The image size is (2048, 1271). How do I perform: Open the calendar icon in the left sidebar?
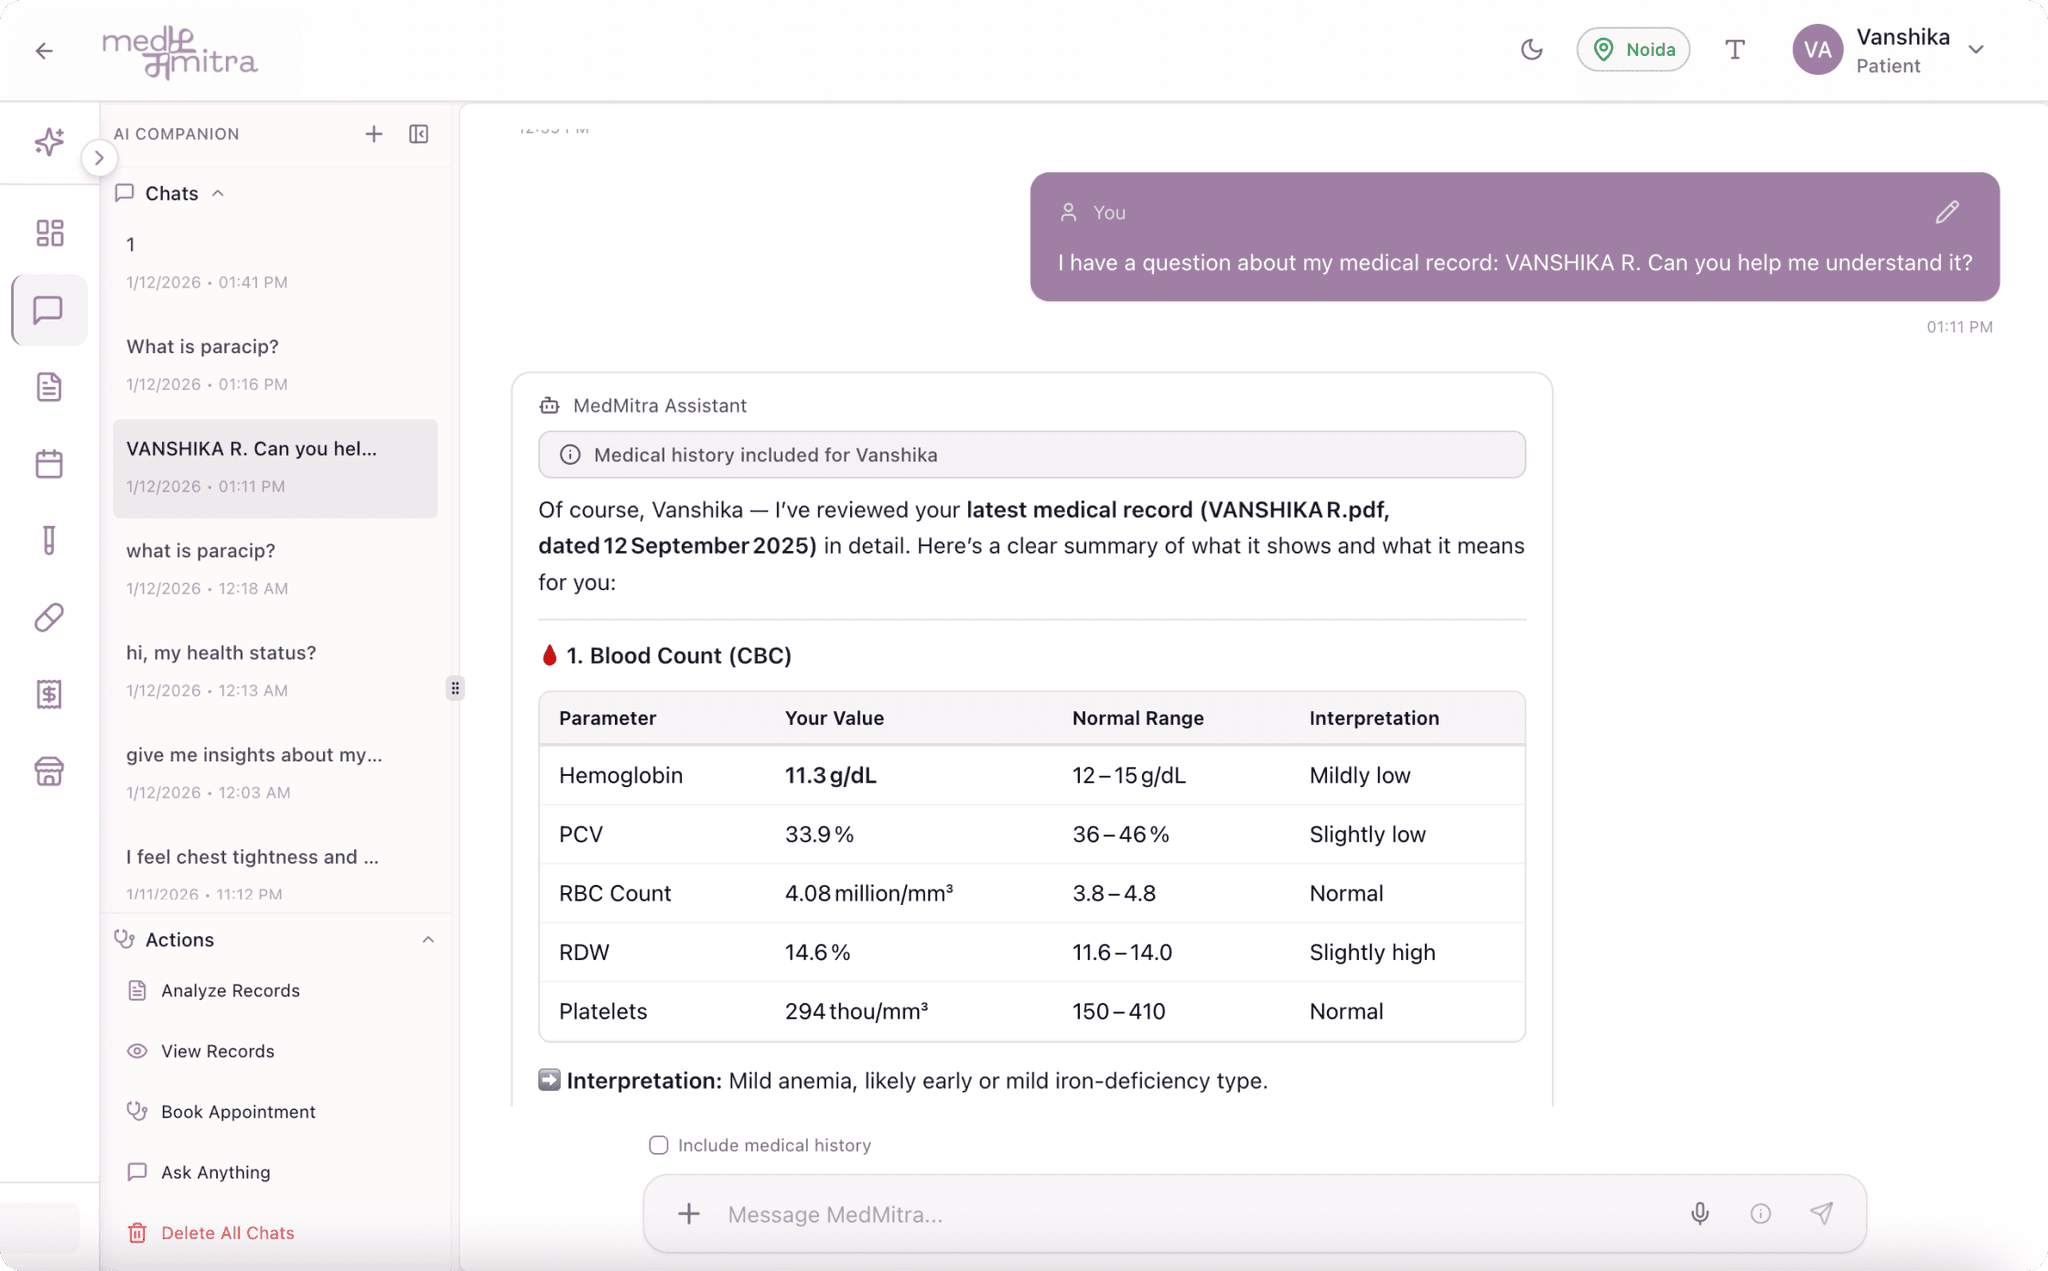coord(49,464)
